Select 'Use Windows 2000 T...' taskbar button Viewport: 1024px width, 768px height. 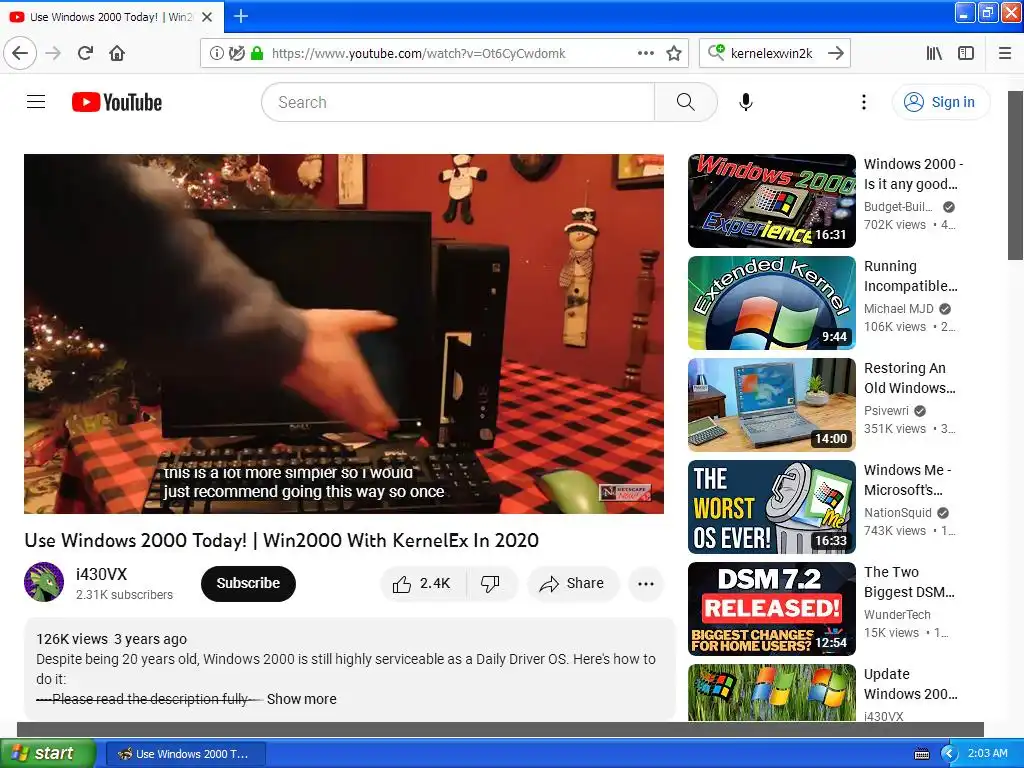(185, 754)
